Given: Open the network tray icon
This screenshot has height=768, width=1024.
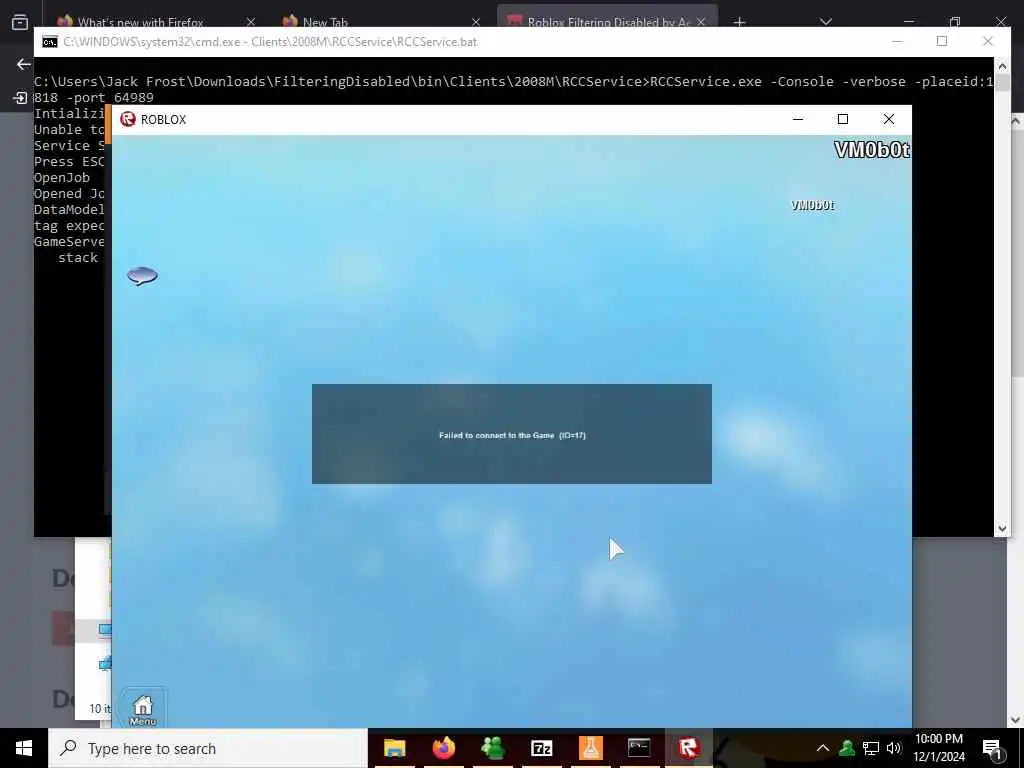Looking at the screenshot, I should tap(871, 748).
